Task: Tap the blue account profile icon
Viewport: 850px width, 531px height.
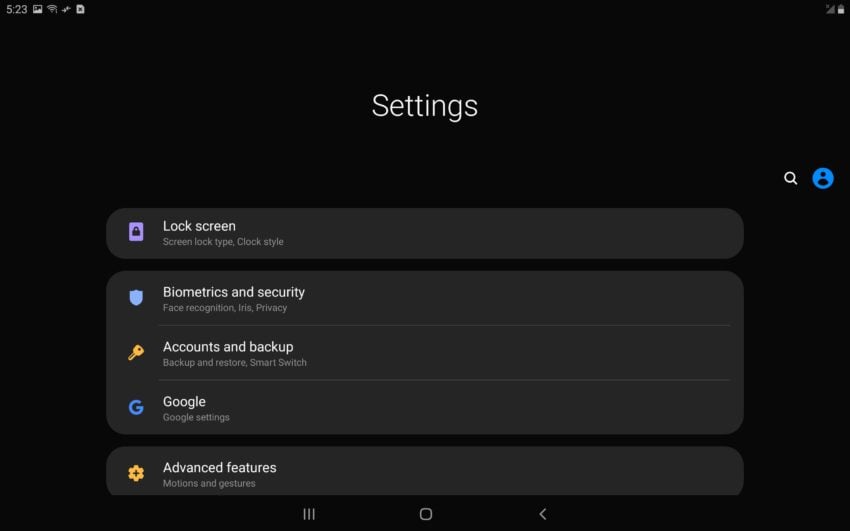Action: click(x=822, y=178)
